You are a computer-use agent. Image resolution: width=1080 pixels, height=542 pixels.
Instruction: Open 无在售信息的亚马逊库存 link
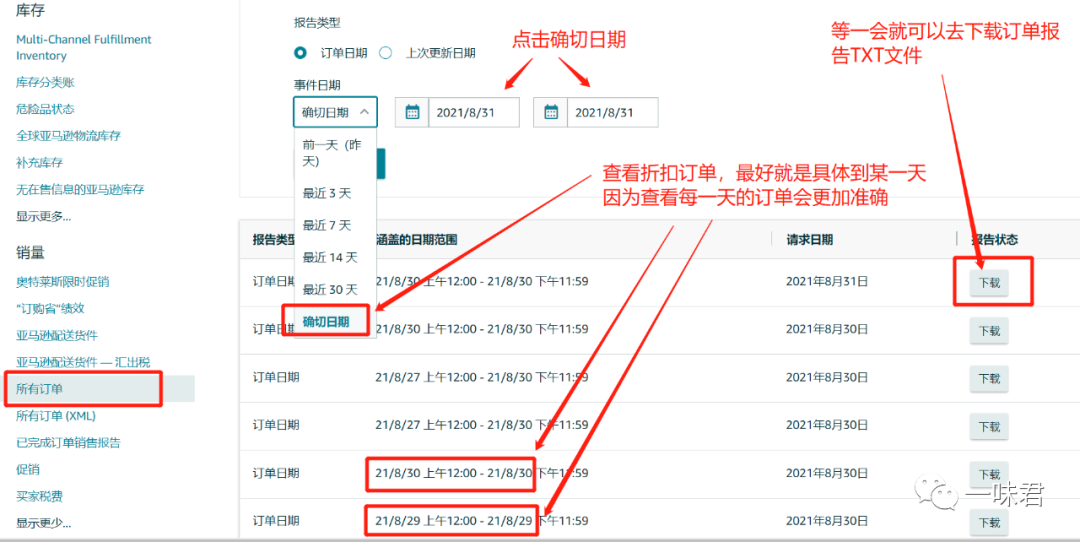pos(80,189)
